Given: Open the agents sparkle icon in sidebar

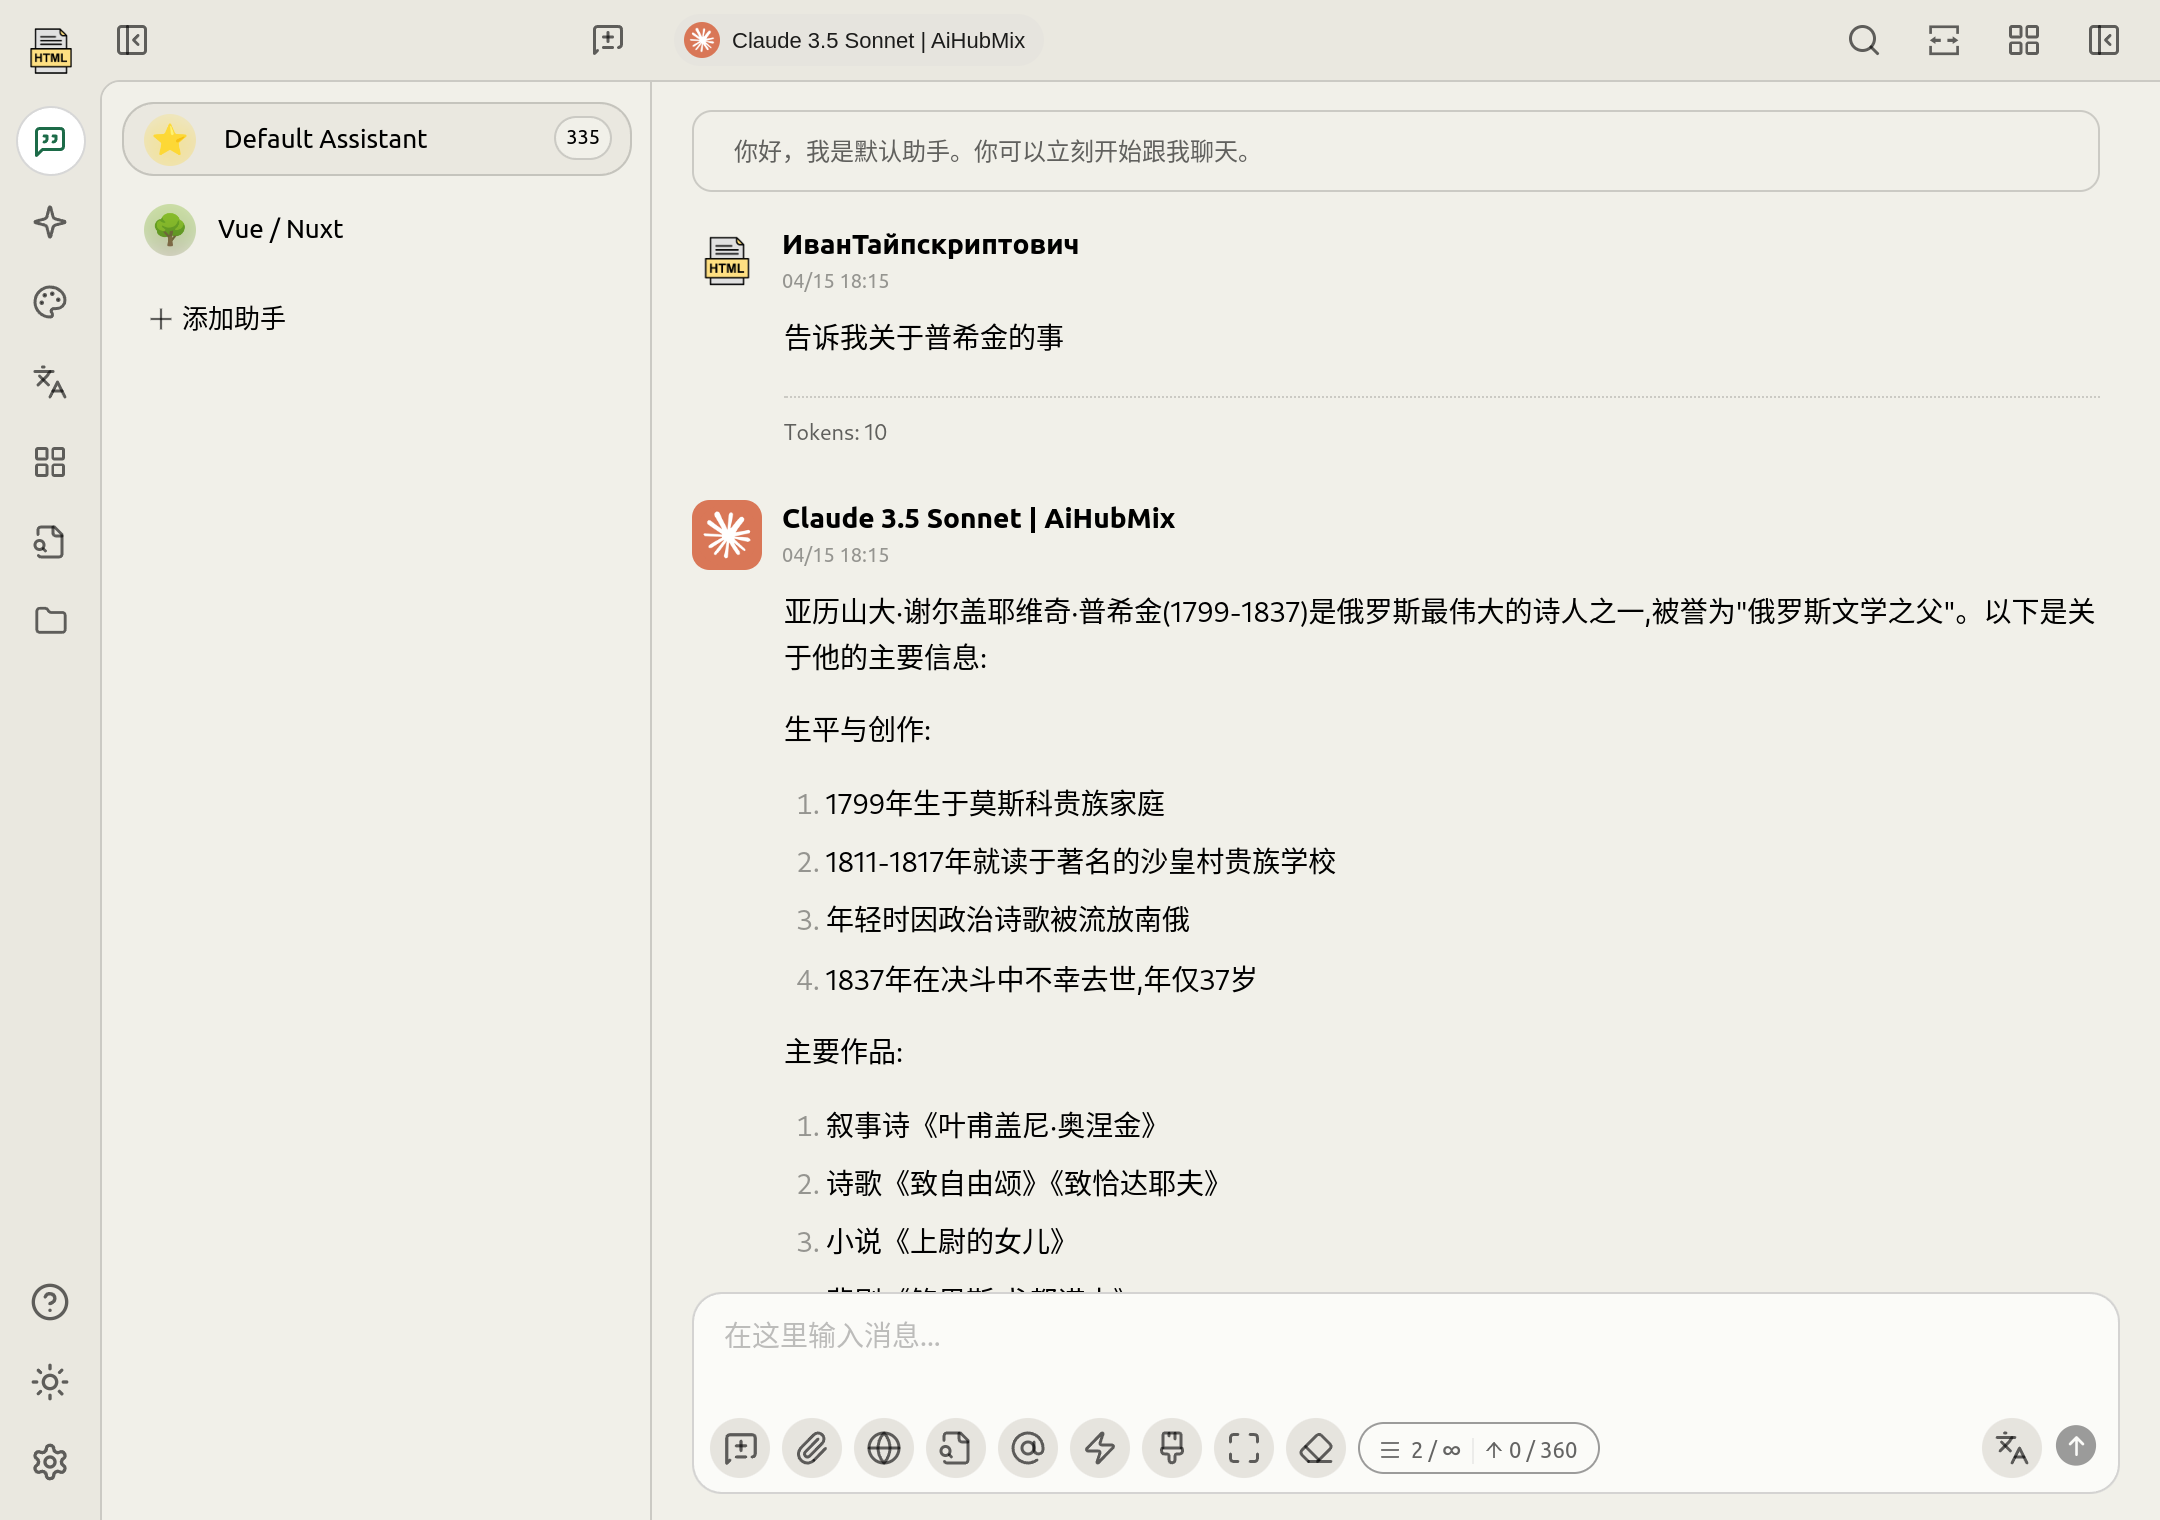Looking at the screenshot, I should coord(50,222).
